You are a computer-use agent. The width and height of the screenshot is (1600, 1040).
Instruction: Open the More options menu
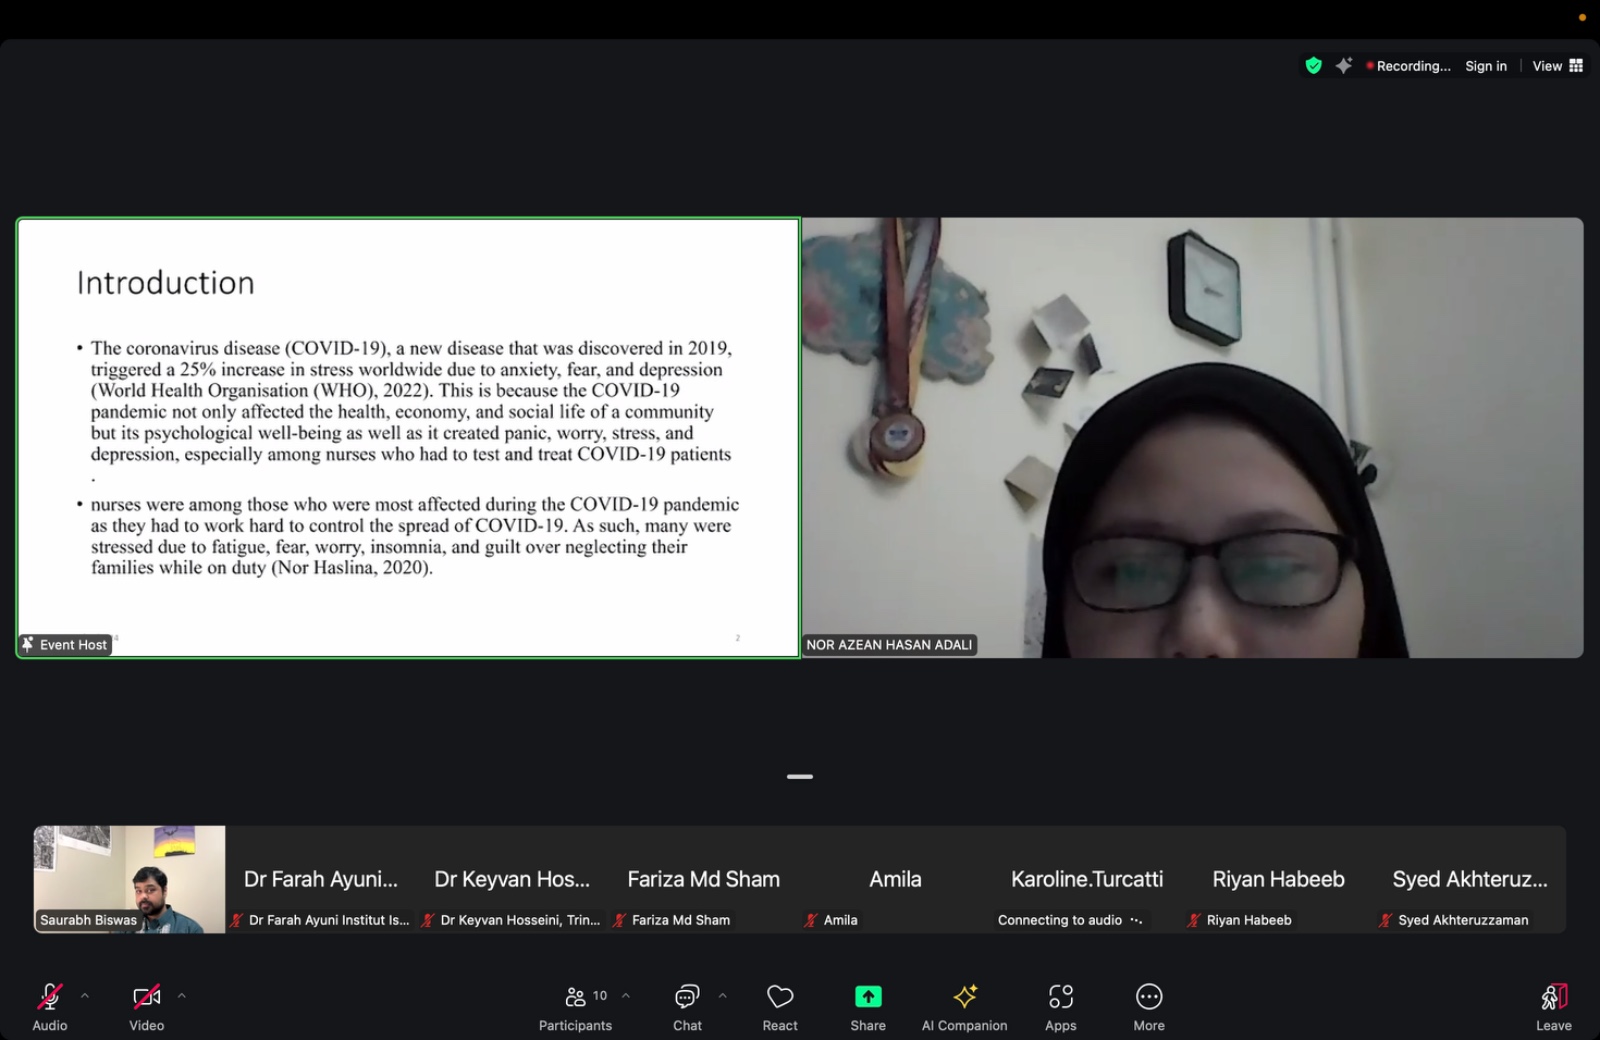1148,1005
